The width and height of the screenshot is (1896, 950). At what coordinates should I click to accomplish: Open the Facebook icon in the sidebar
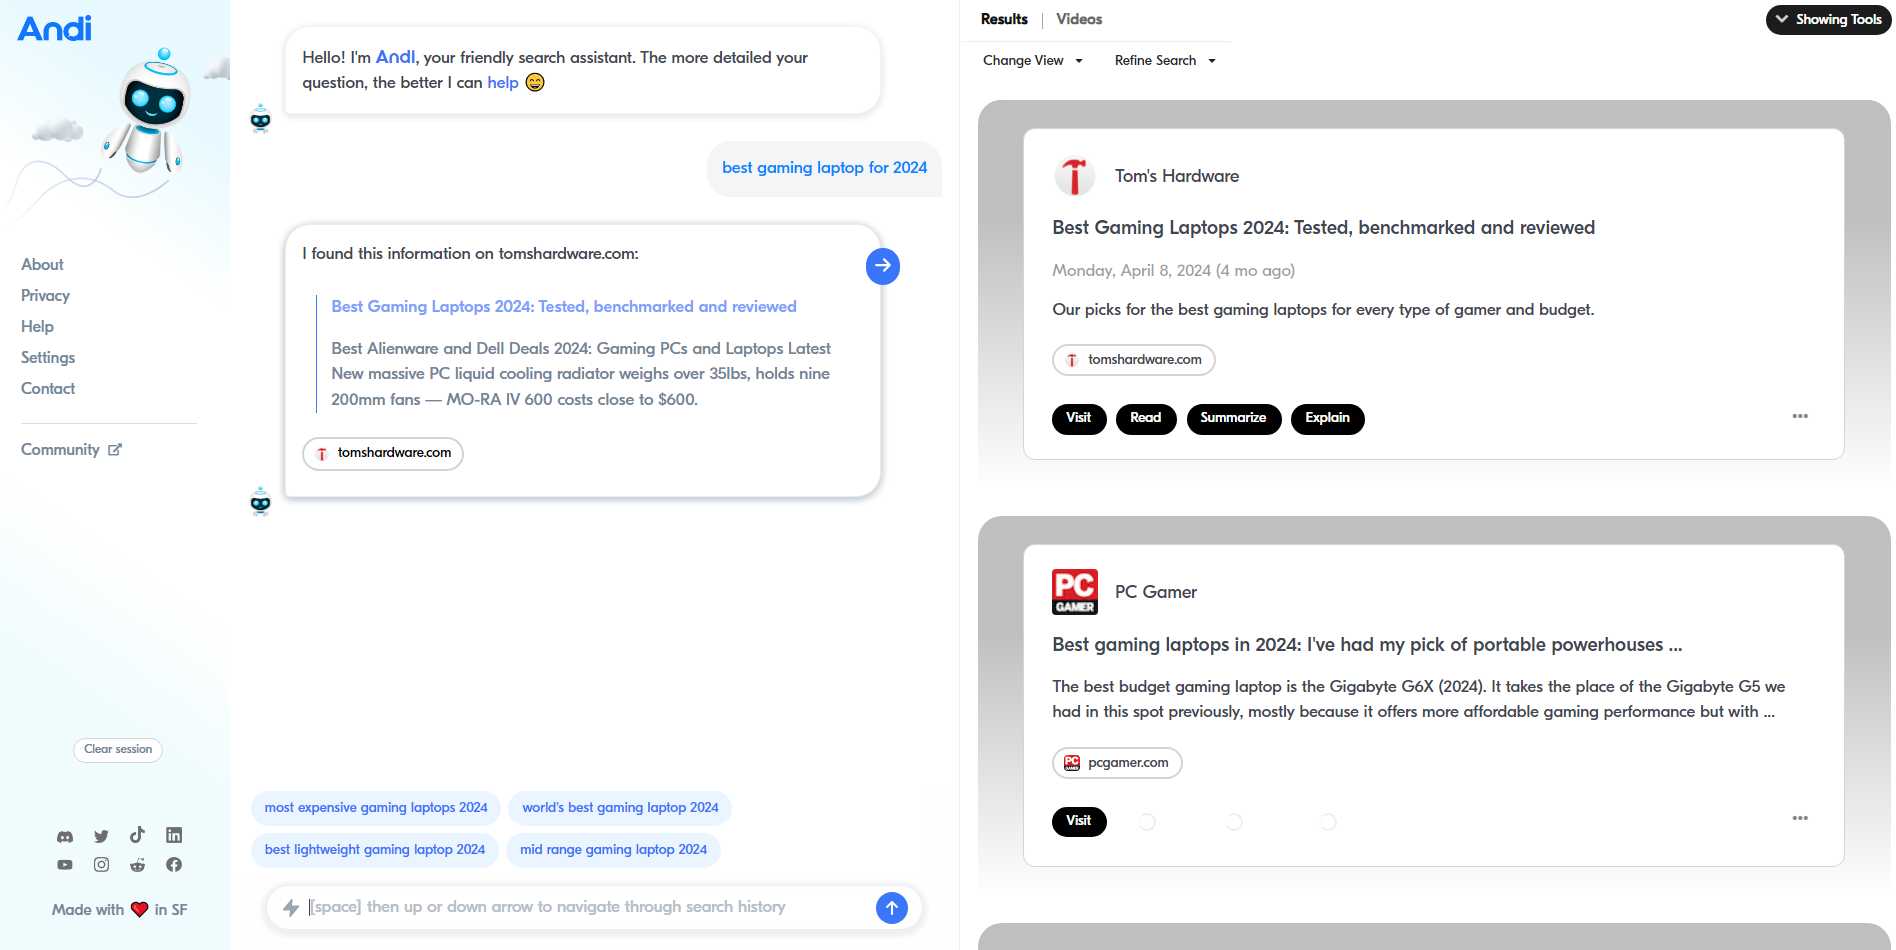click(174, 865)
